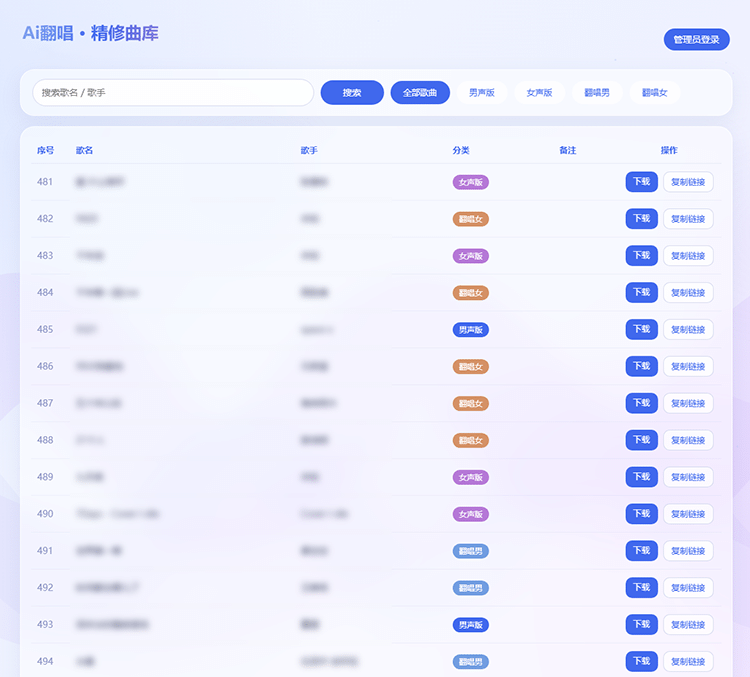Click the row number 492
The image size is (750, 677).
(x=45, y=587)
